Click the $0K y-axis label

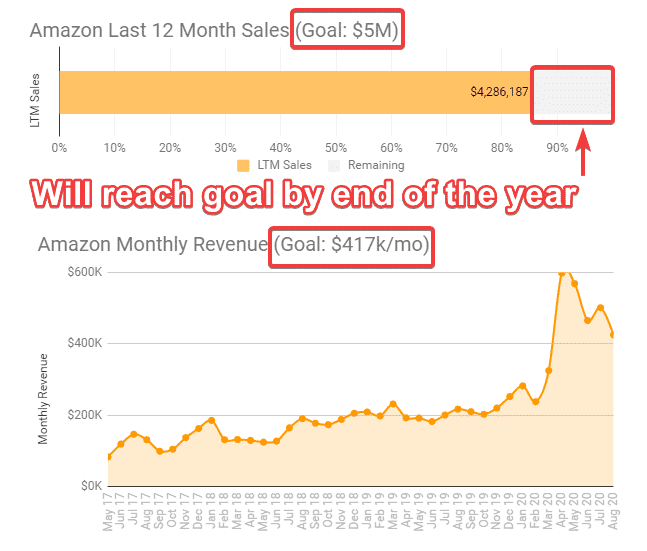pyautogui.click(x=87, y=486)
